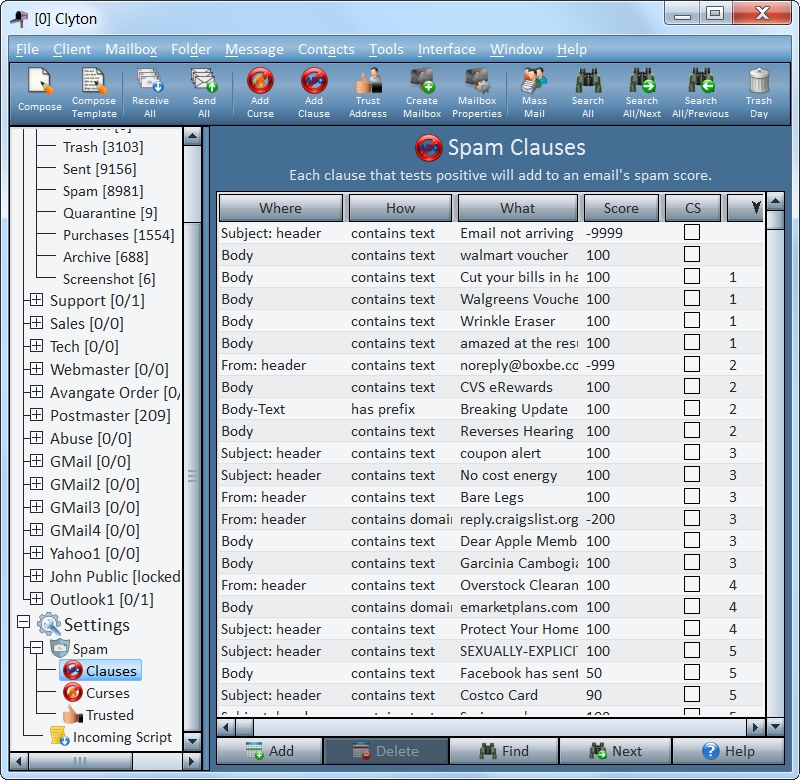Expand the Sales mailbox node
The height and width of the screenshot is (780, 800).
click(36, 322)
